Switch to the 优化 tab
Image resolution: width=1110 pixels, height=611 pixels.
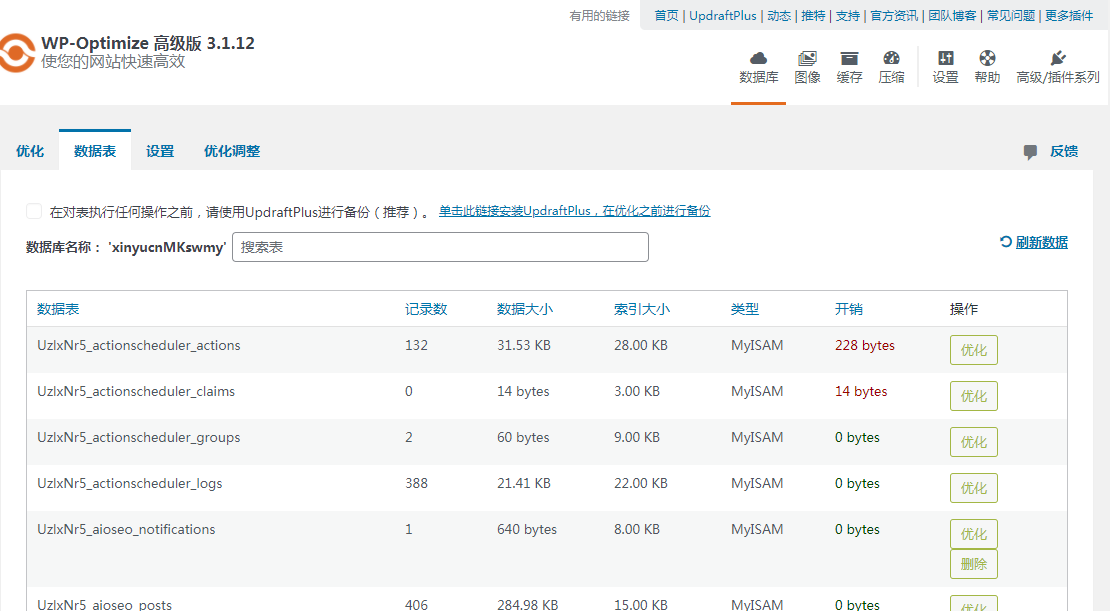[x=30, y=150]
